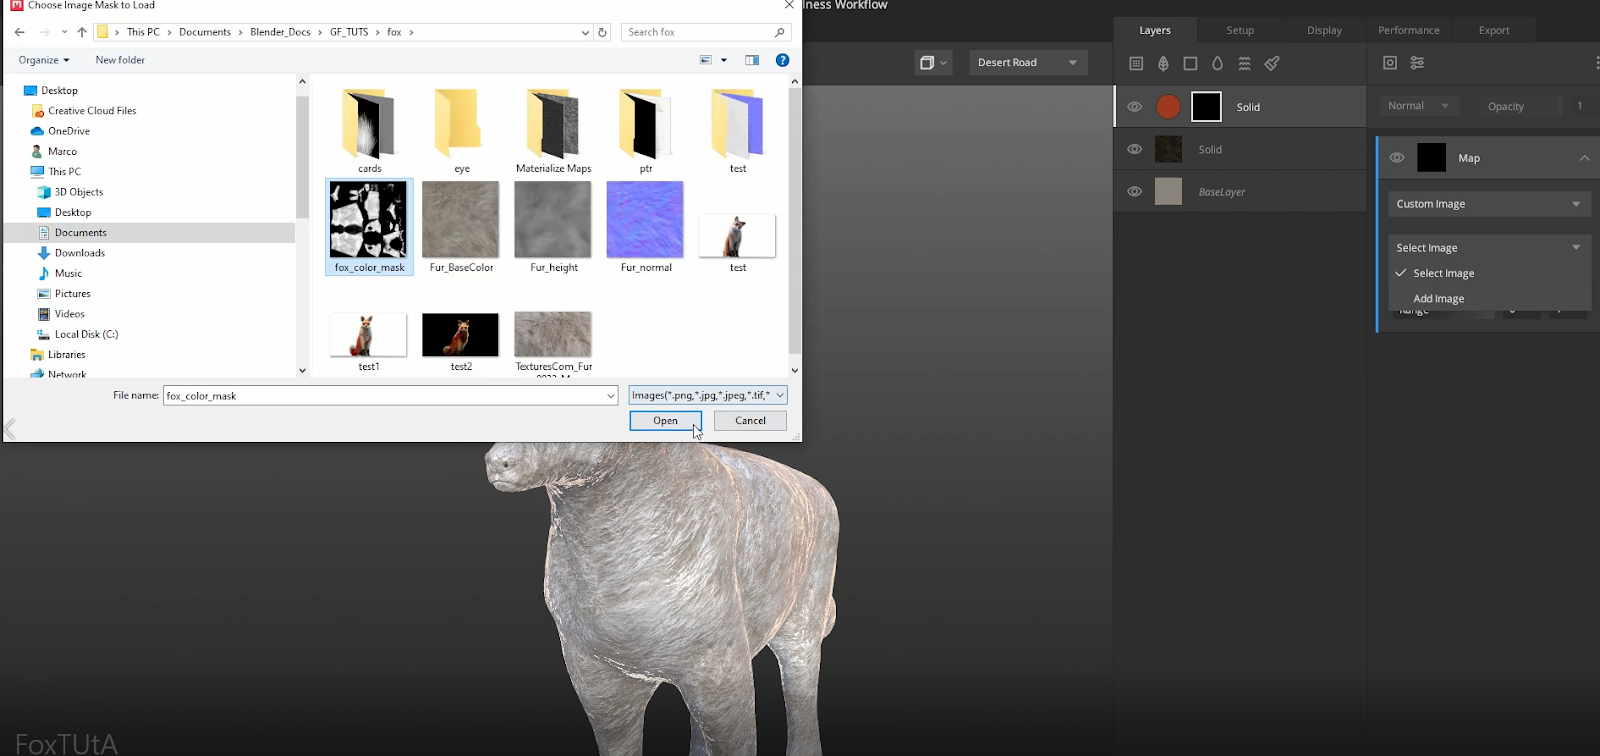Toggle the Map mask visibility eye

pos(1397,158)
